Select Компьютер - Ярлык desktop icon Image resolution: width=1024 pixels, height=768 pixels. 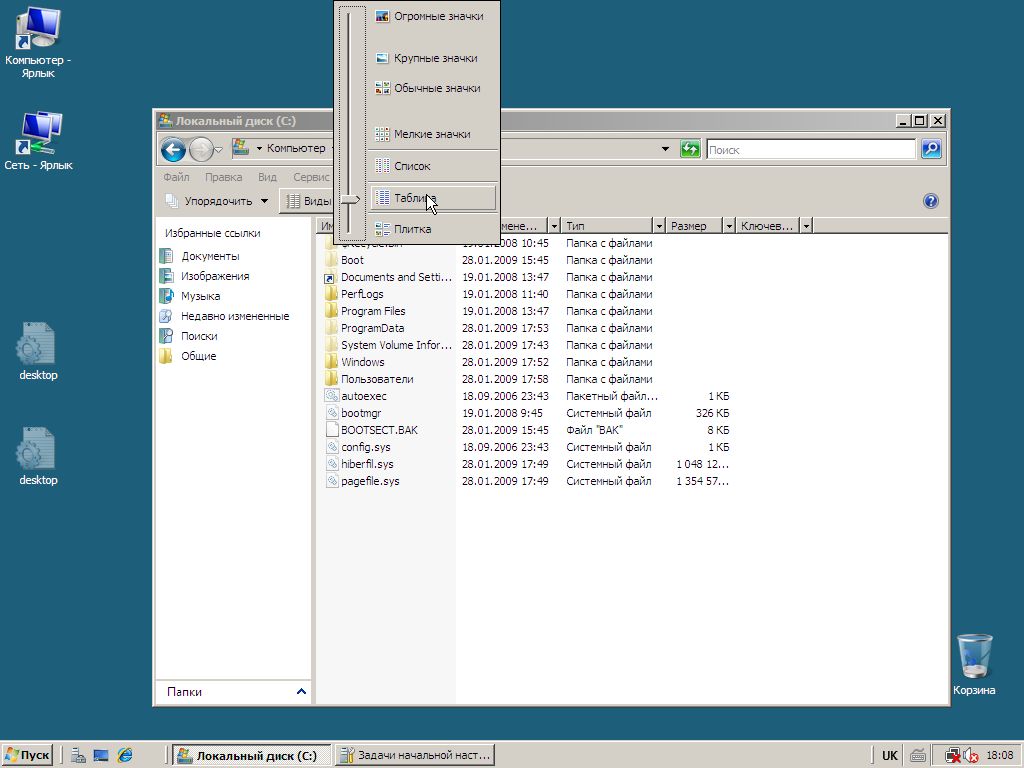point(38,44)
